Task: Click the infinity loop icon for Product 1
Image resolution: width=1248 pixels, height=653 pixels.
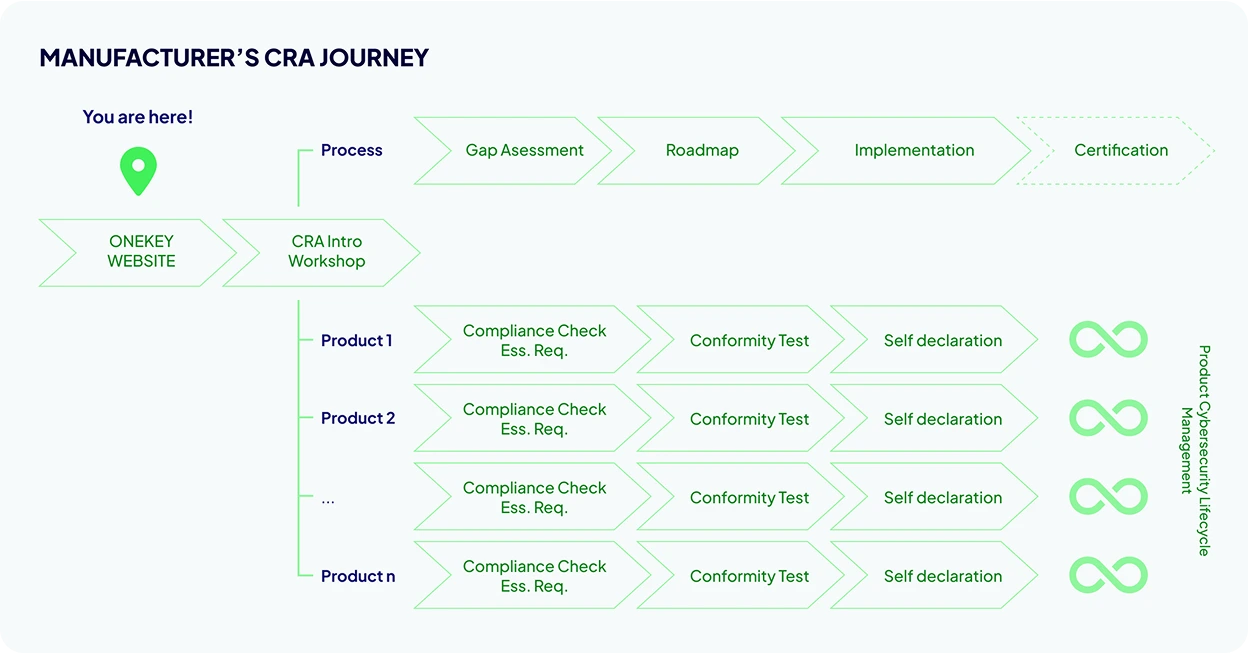Action: pos(1108,340)
